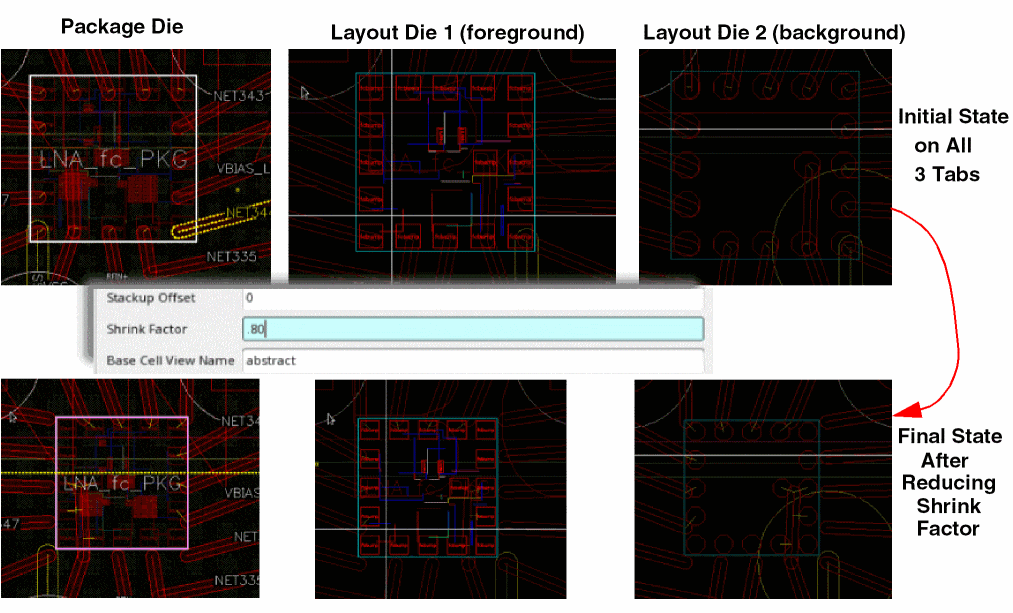Click NET335 label in final-state Package Die view
The image size is (1013, 613).
click(236, 580)
